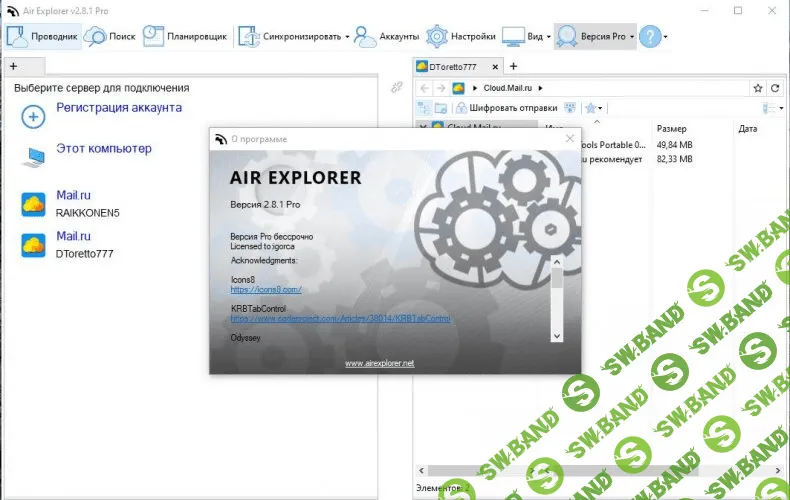Go forward in right pane navigation

(x=441, y=88)
